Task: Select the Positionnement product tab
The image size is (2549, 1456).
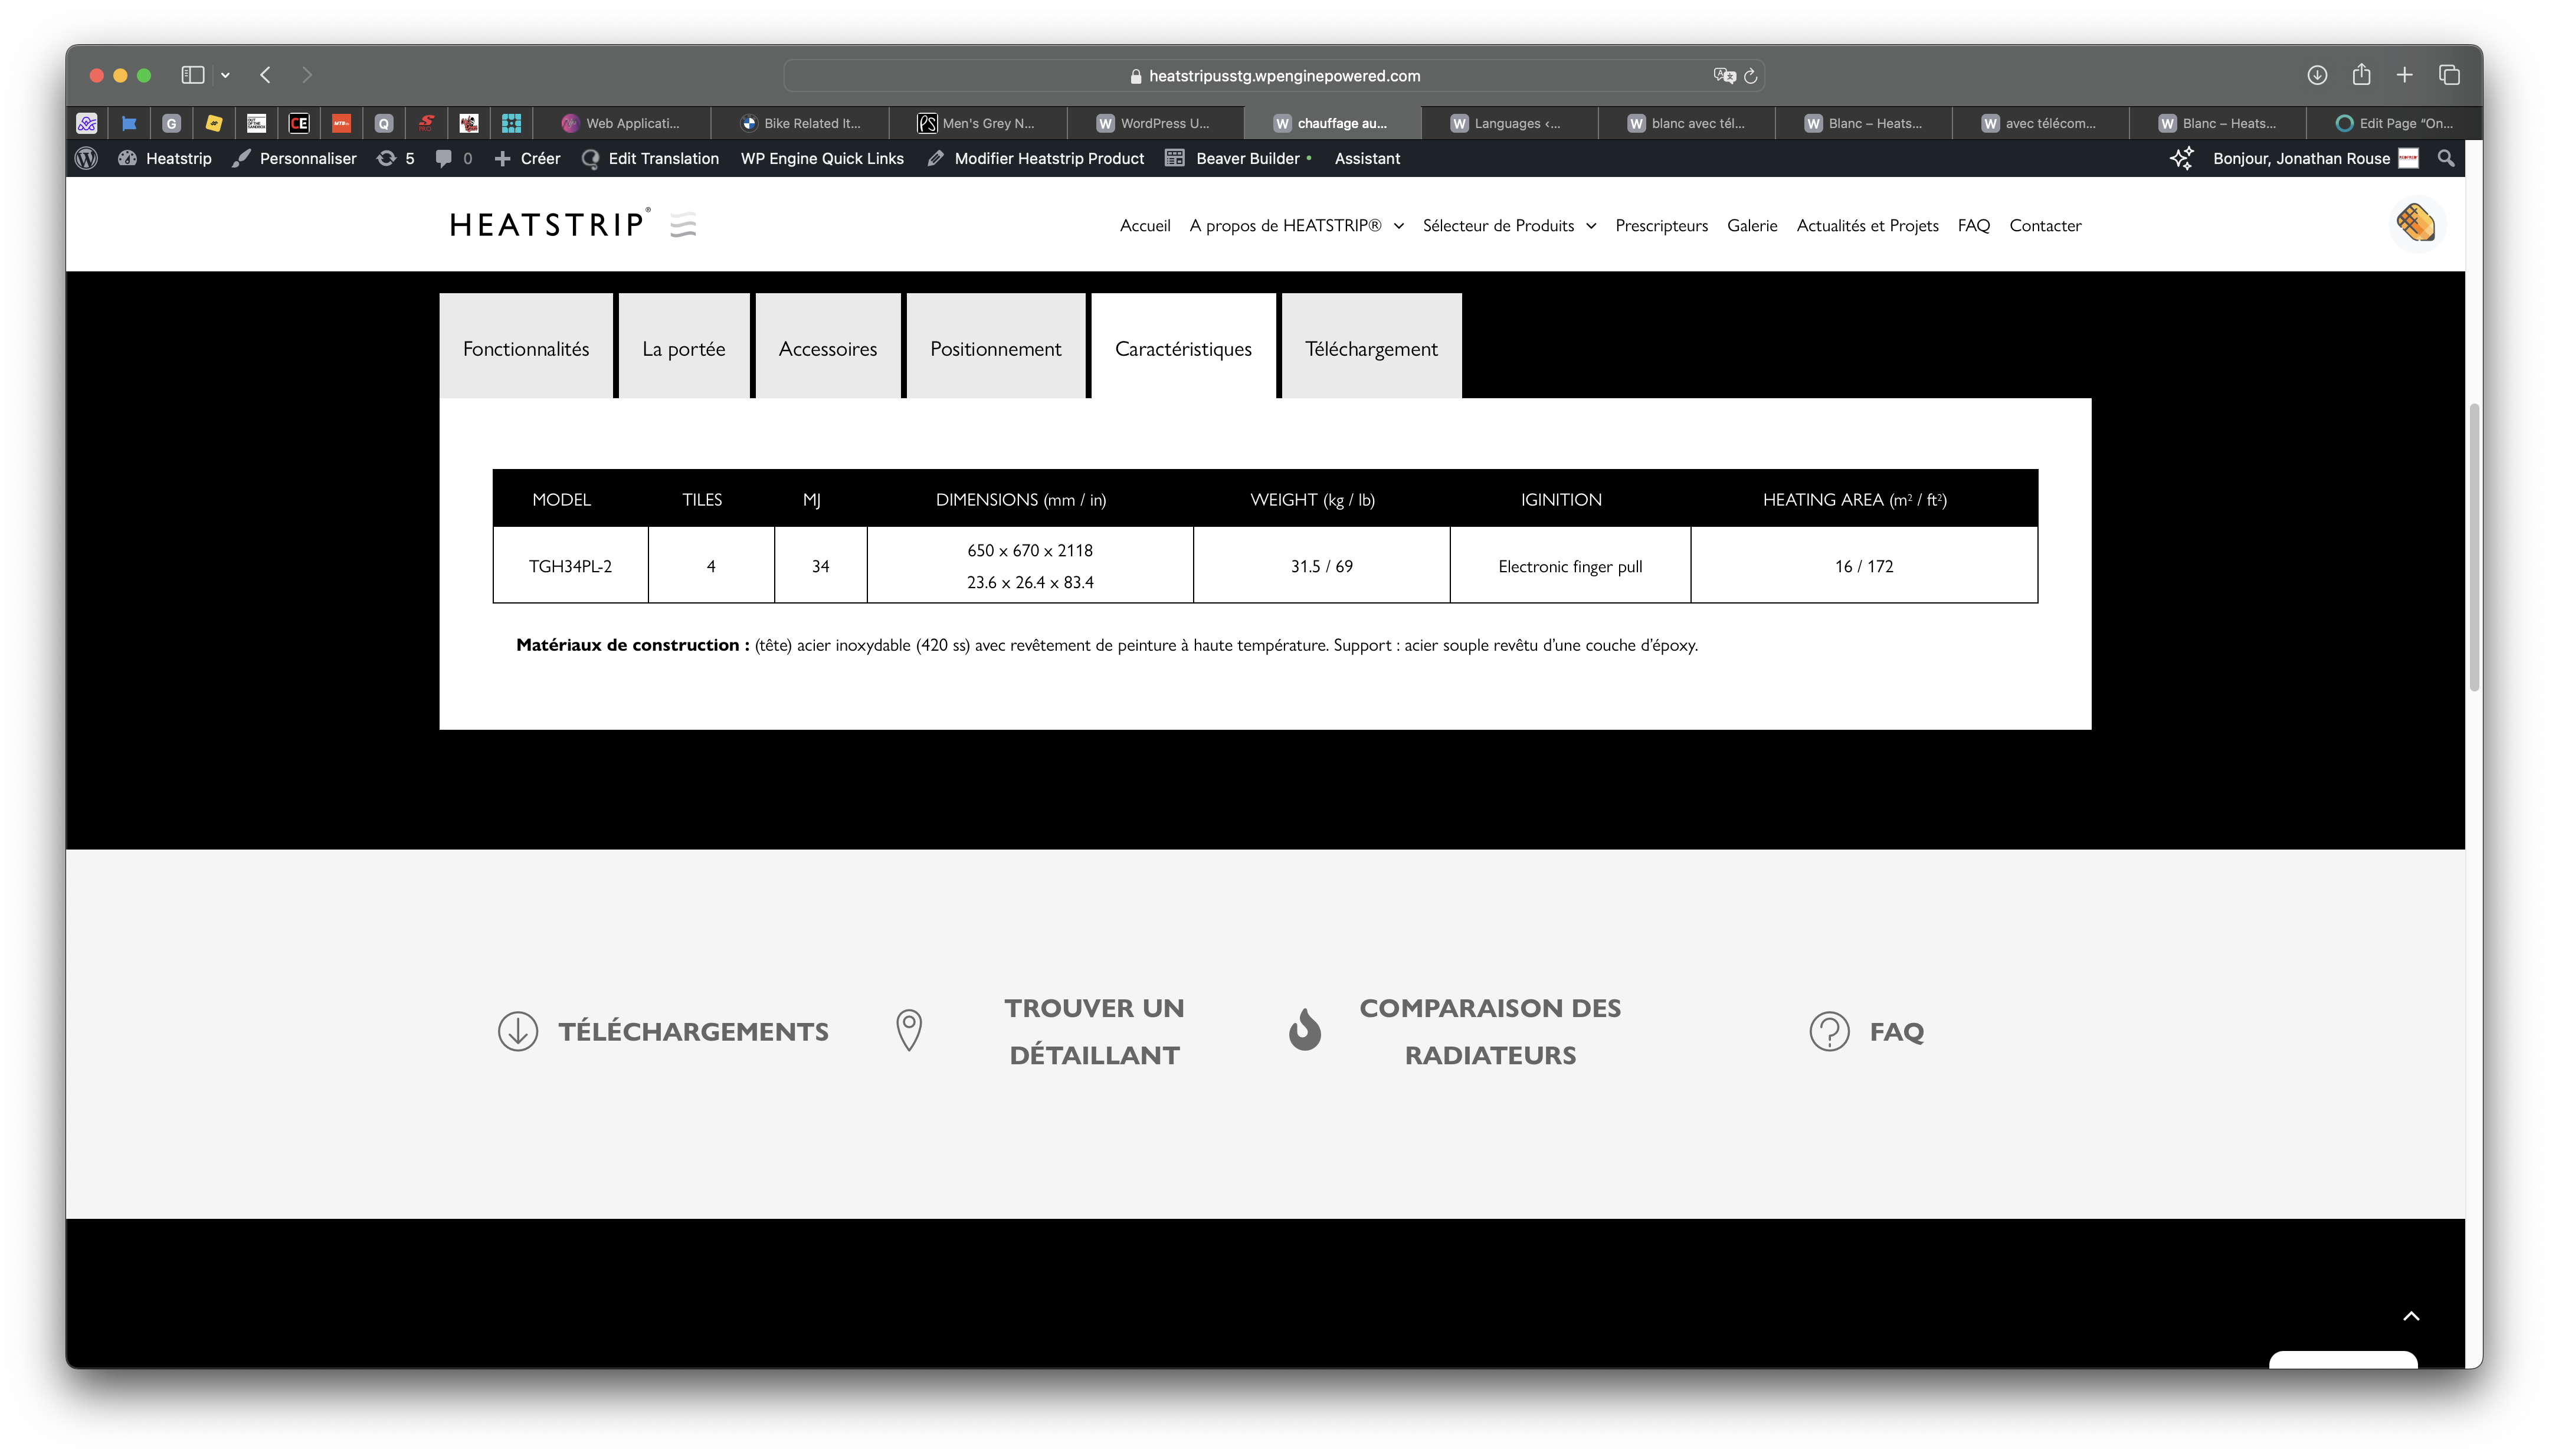Action: [996, 347]
